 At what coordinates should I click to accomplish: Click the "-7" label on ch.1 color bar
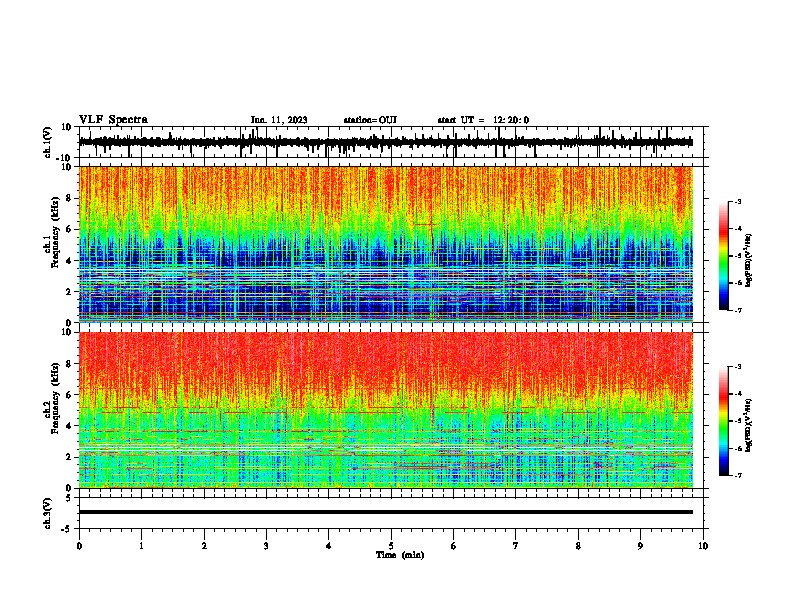click(737, 310)
